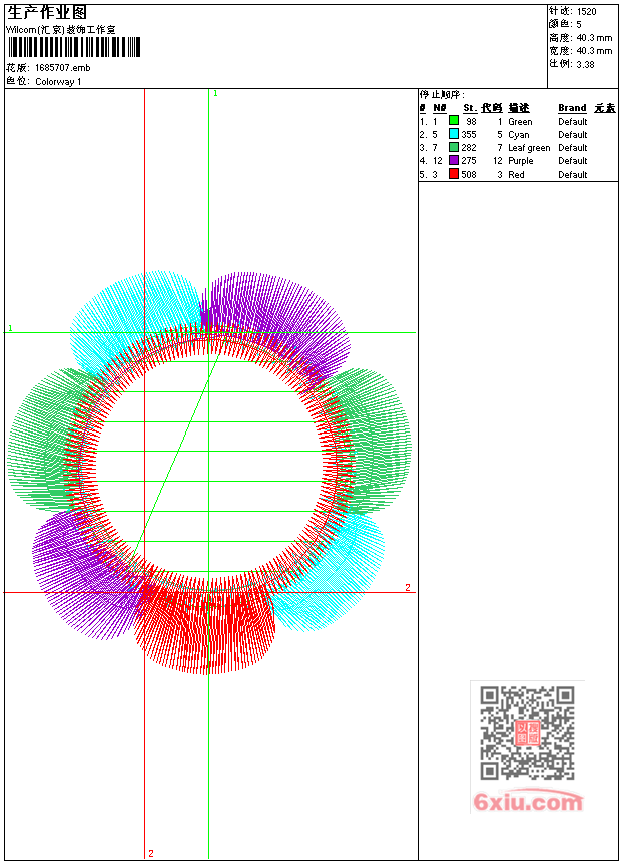Image resolution: width=620 pixels, height=861 pixels.
Task: Click 'Default' brand in the Green row
Action: click(573, 122)
